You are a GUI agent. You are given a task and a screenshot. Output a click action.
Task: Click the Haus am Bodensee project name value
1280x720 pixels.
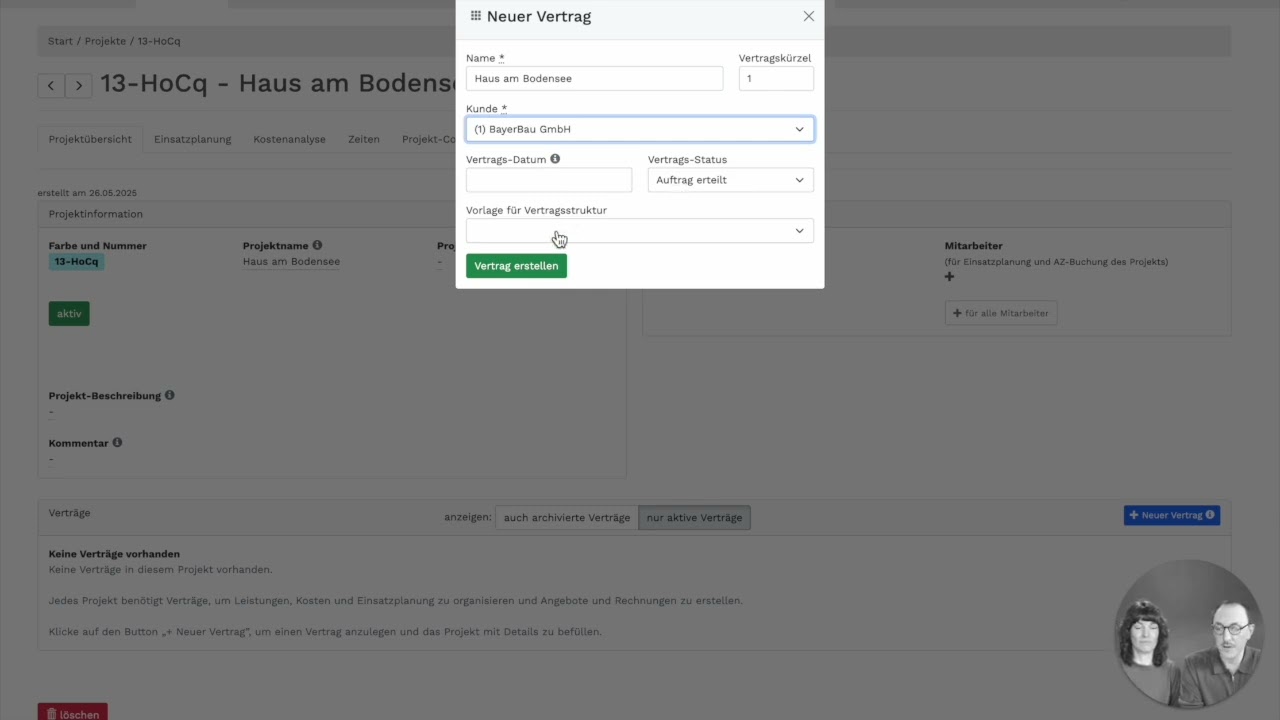click(291, 262)
